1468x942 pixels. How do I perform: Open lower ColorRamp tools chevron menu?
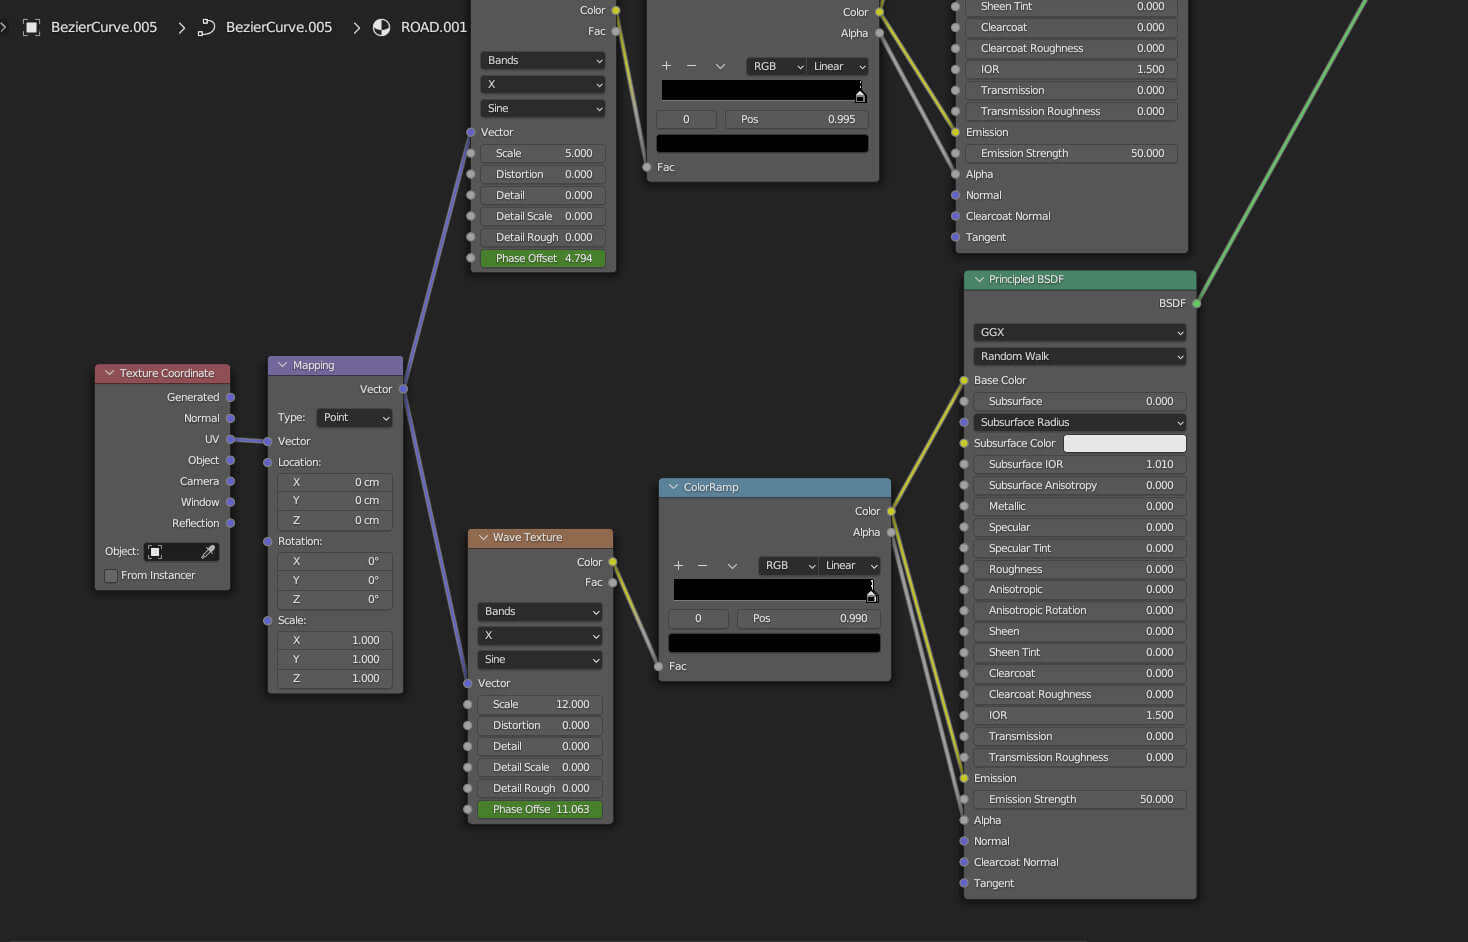click(732, 566)
